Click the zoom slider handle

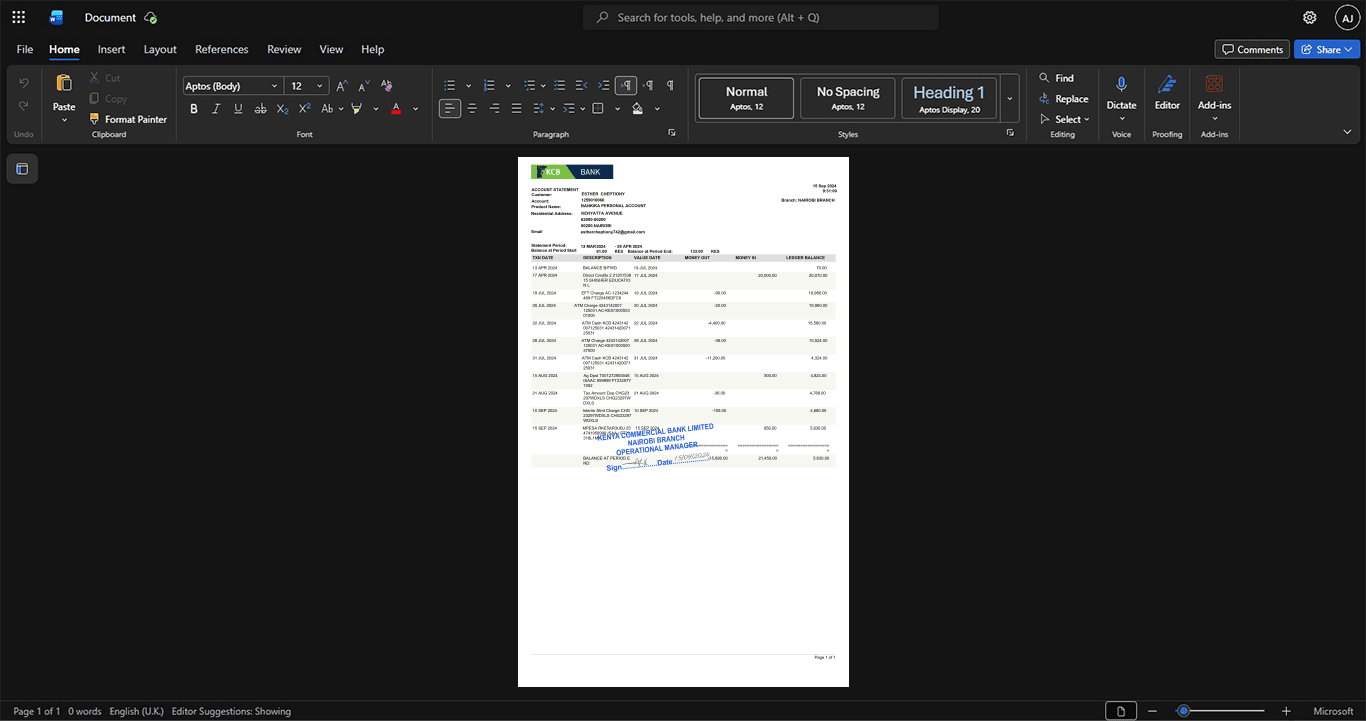(x=1183, y=711)
